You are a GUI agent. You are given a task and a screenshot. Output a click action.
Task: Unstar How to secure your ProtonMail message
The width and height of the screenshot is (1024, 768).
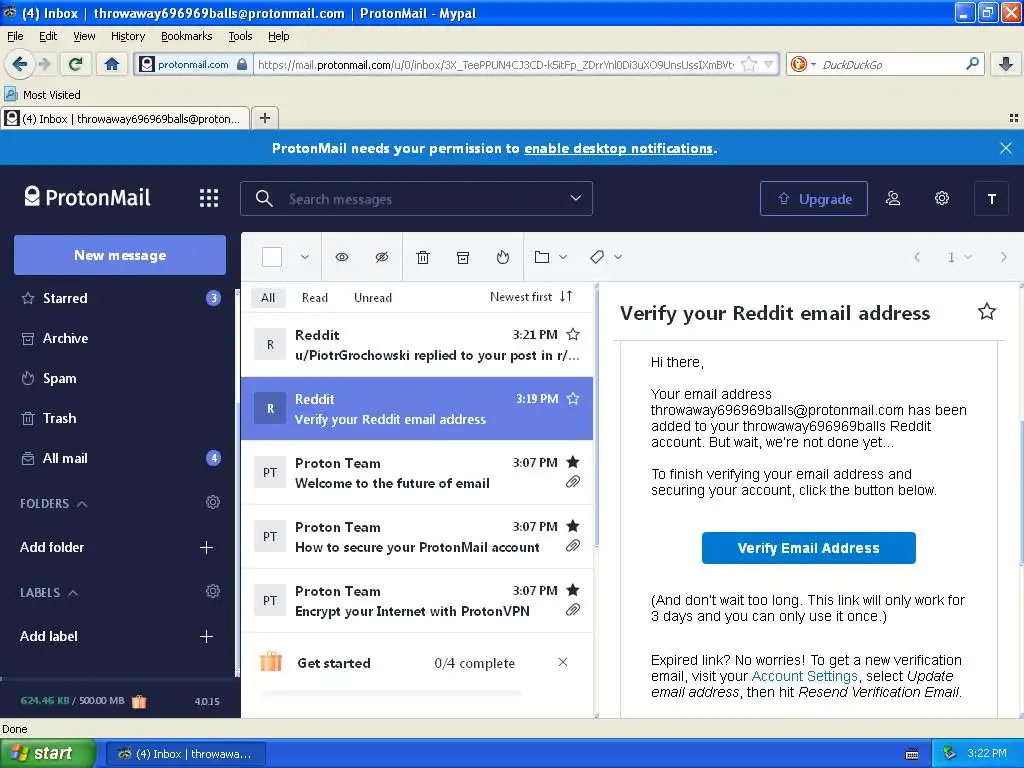point(573,526)
